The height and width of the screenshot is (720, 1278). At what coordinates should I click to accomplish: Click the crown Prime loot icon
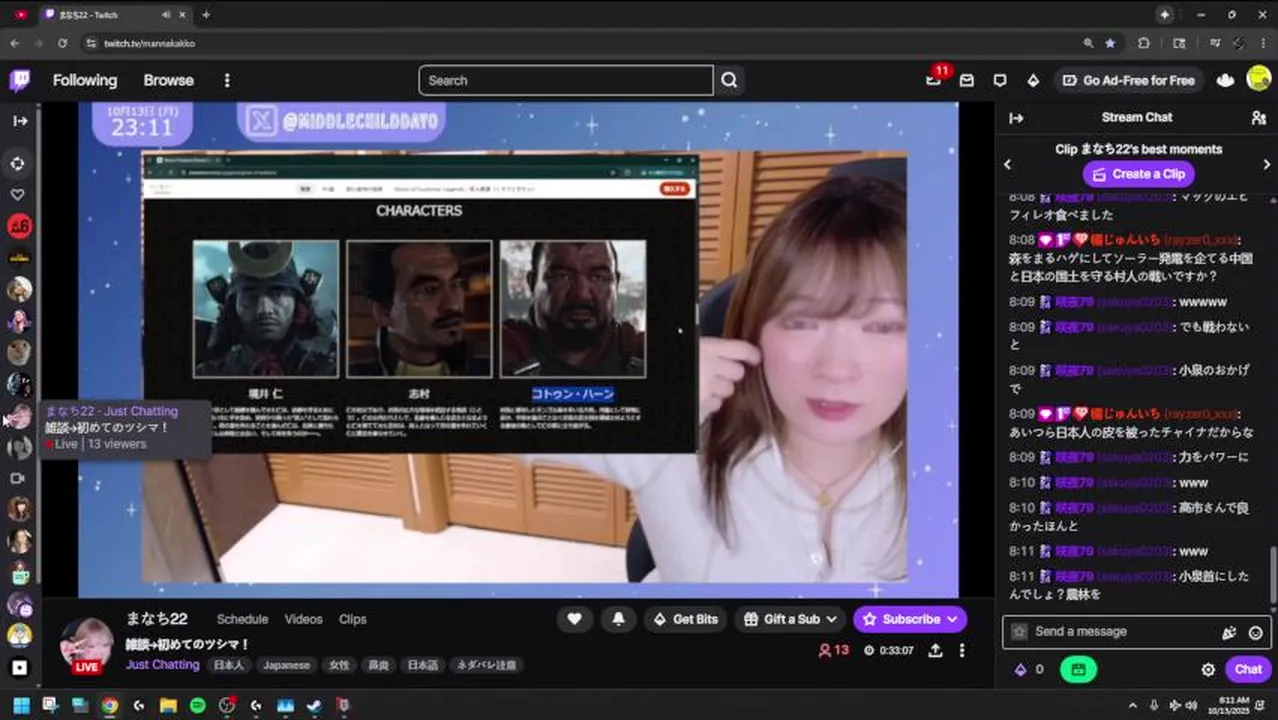(1226, 80)
